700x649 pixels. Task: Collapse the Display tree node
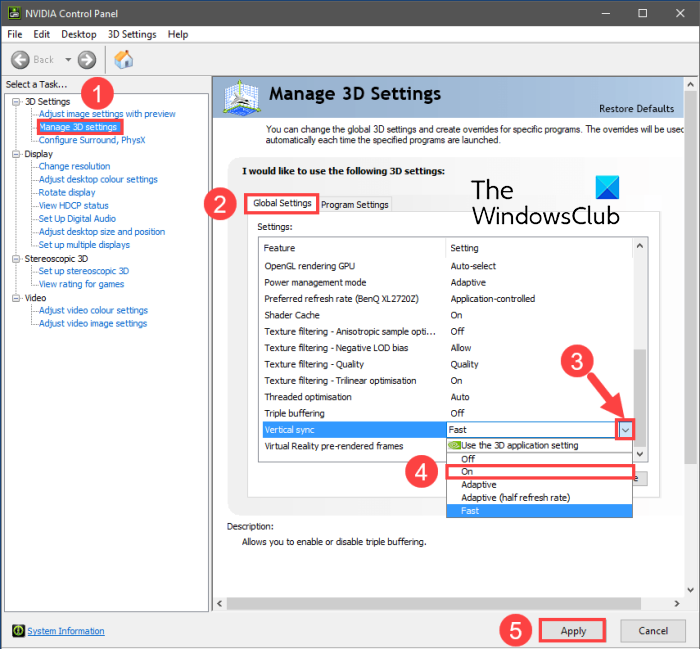click(x=16, y=154)
